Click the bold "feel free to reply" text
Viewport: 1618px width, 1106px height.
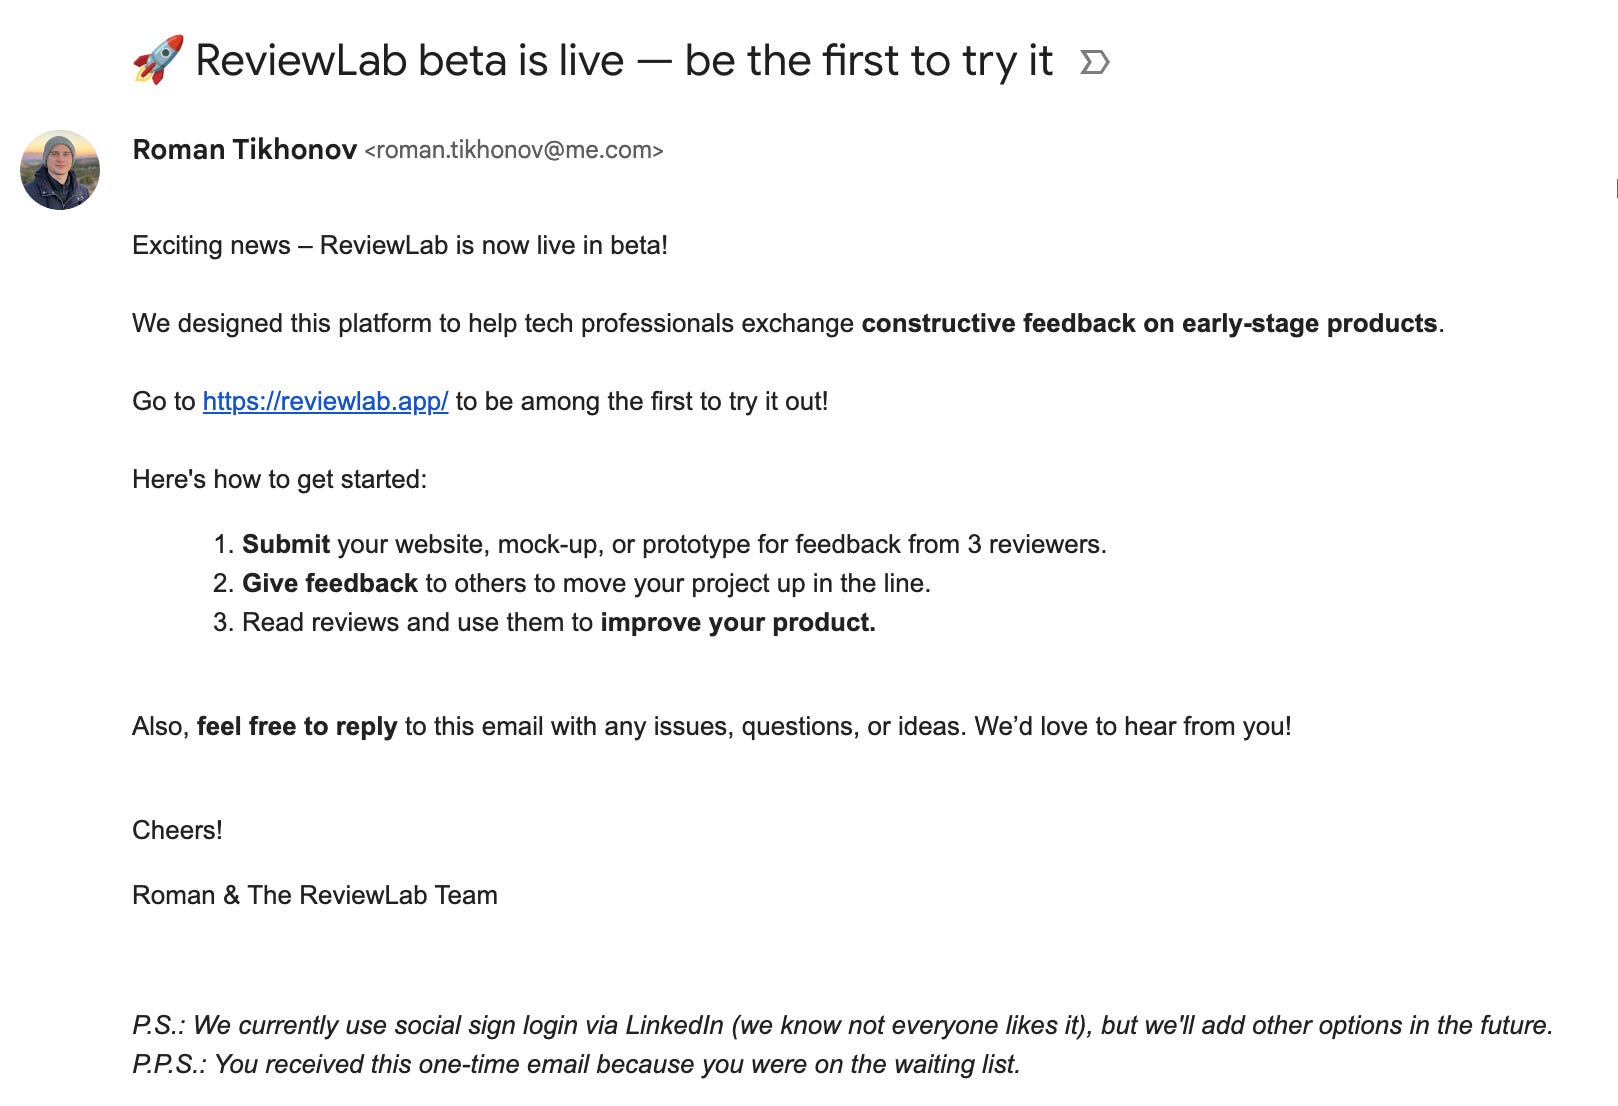296,727
